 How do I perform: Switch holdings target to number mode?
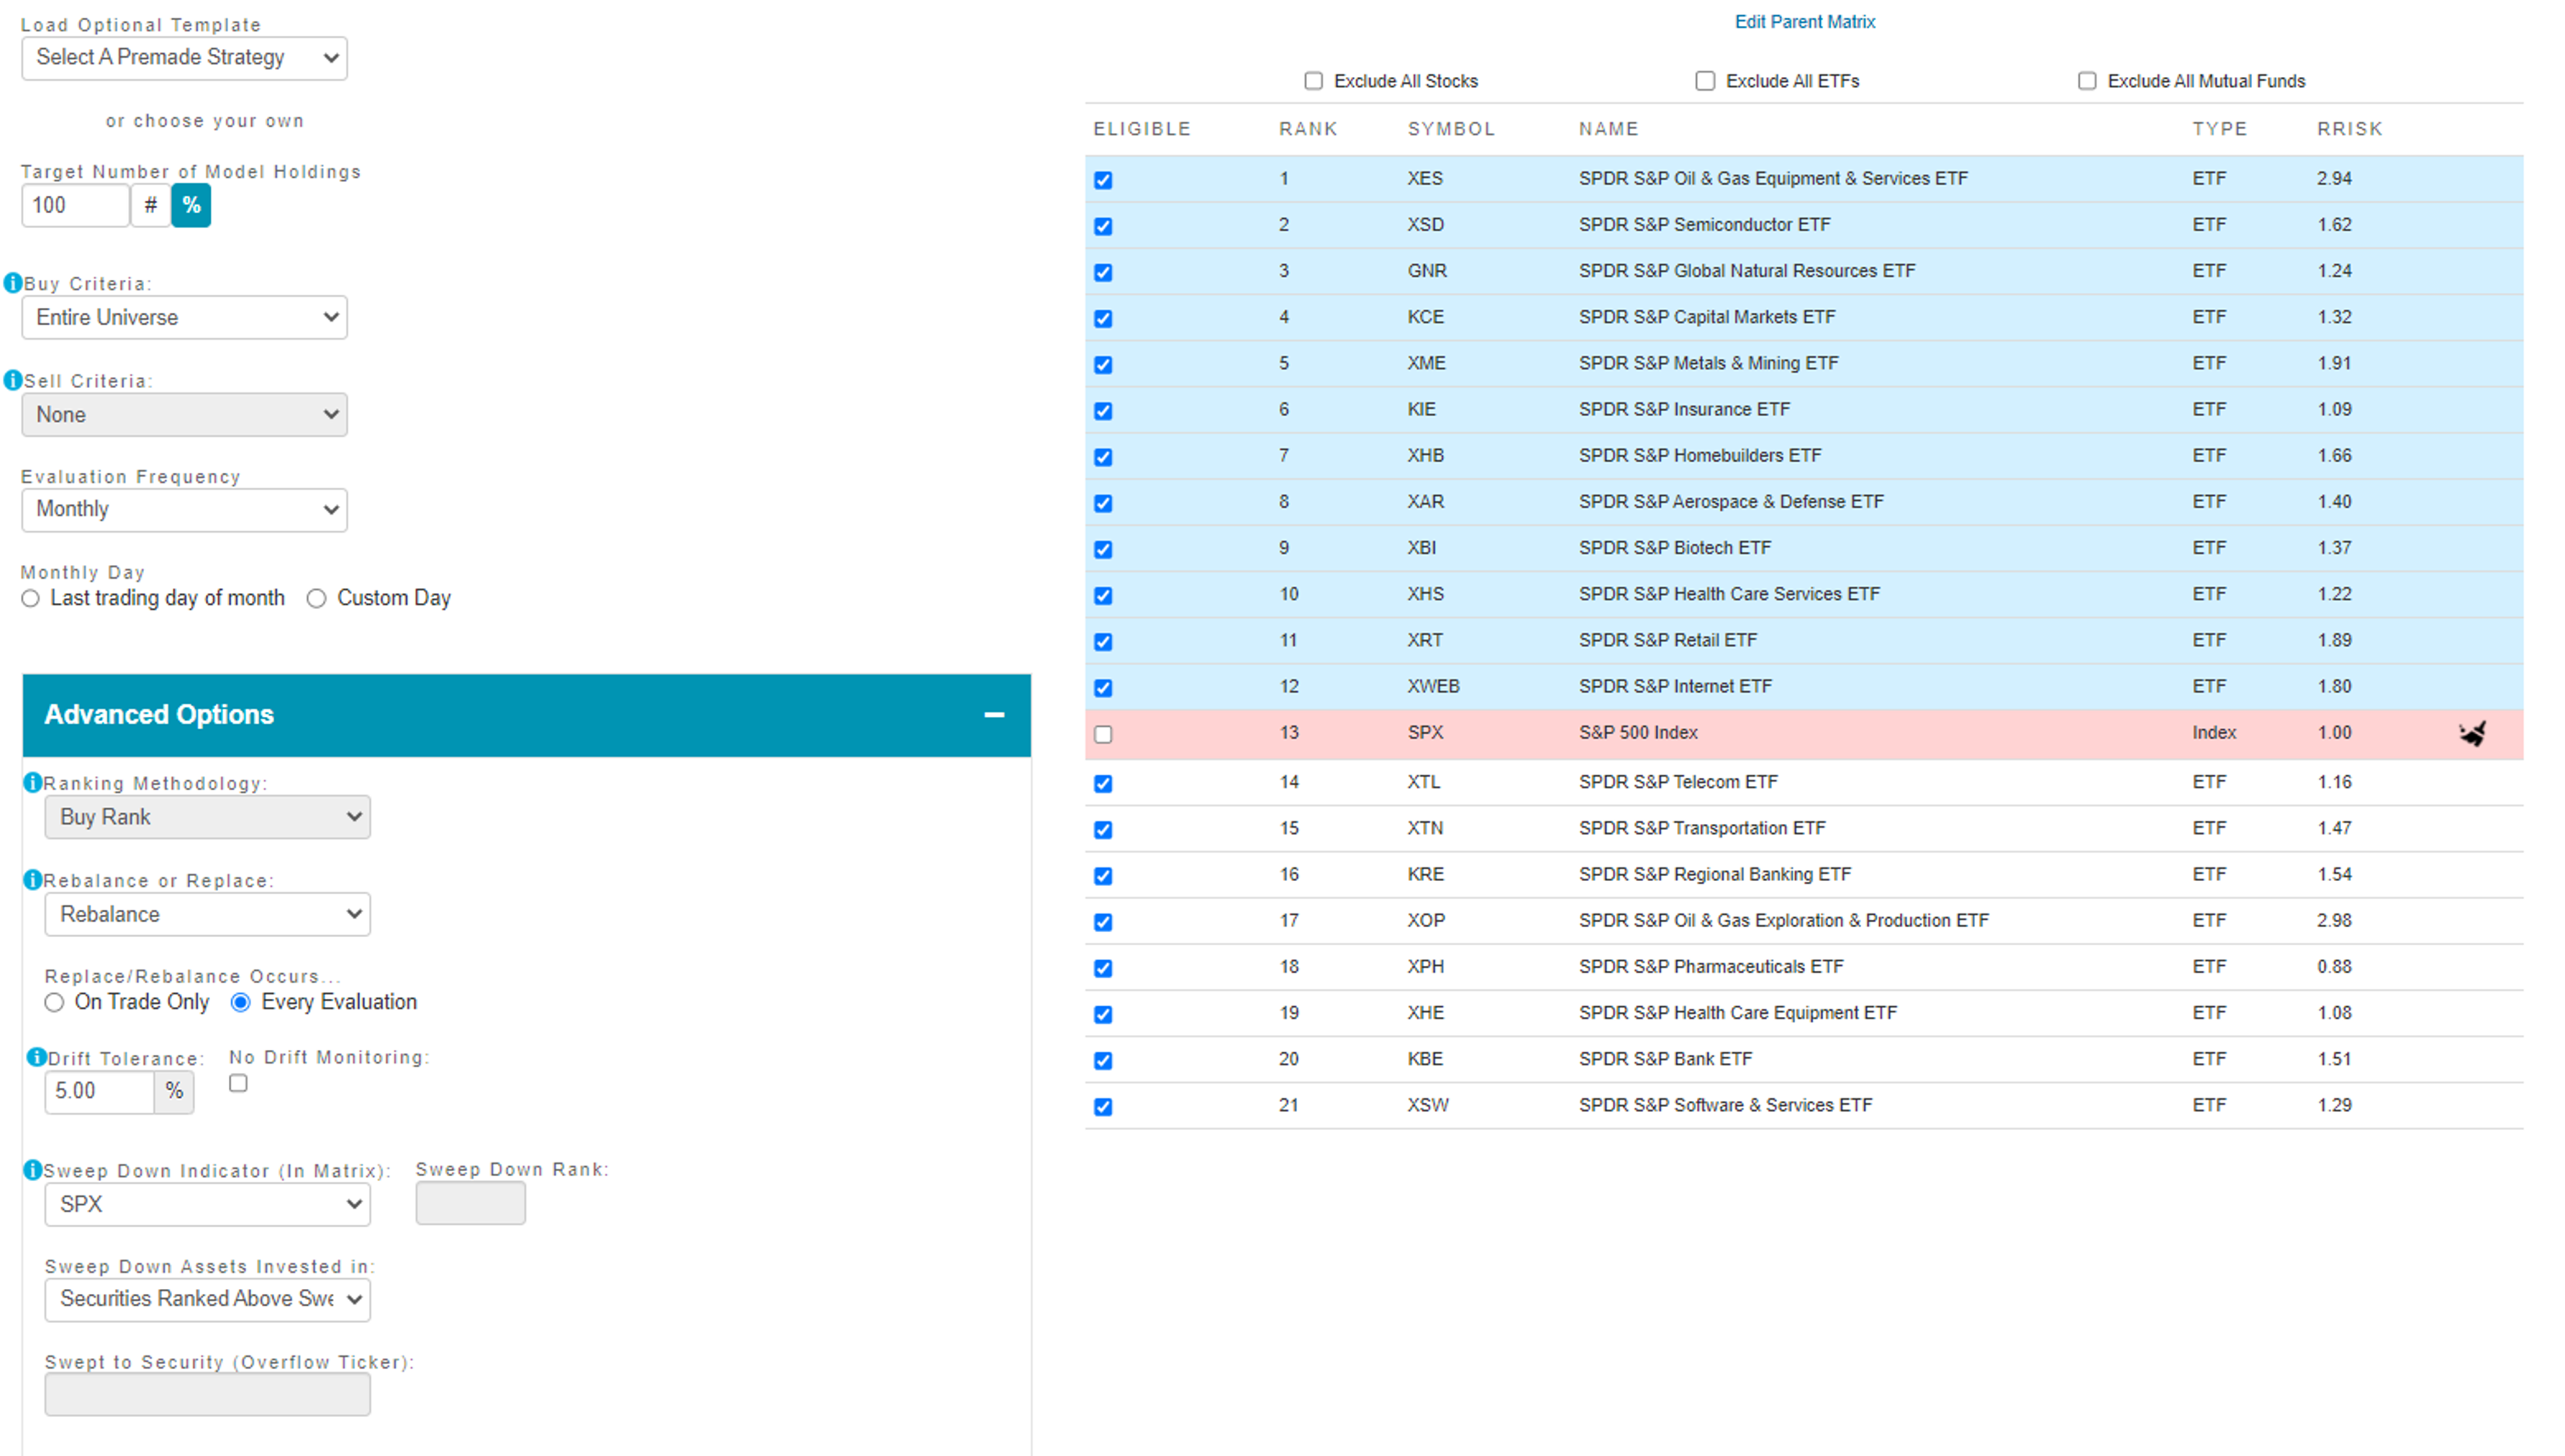(150, 205)
